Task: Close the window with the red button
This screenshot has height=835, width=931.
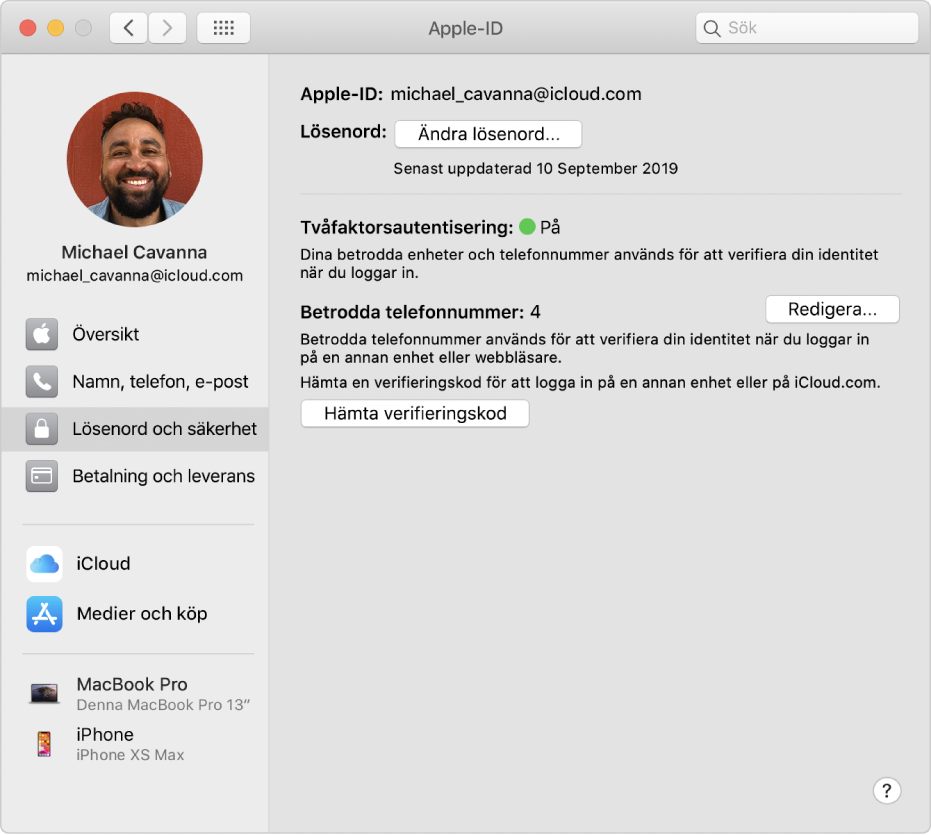Action: point(28,28)
